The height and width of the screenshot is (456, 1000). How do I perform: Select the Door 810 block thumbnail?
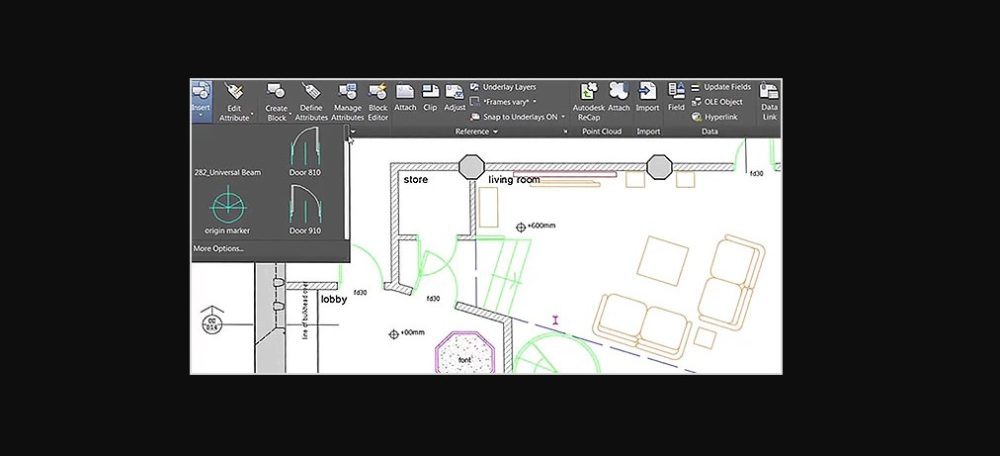(304, 153)
